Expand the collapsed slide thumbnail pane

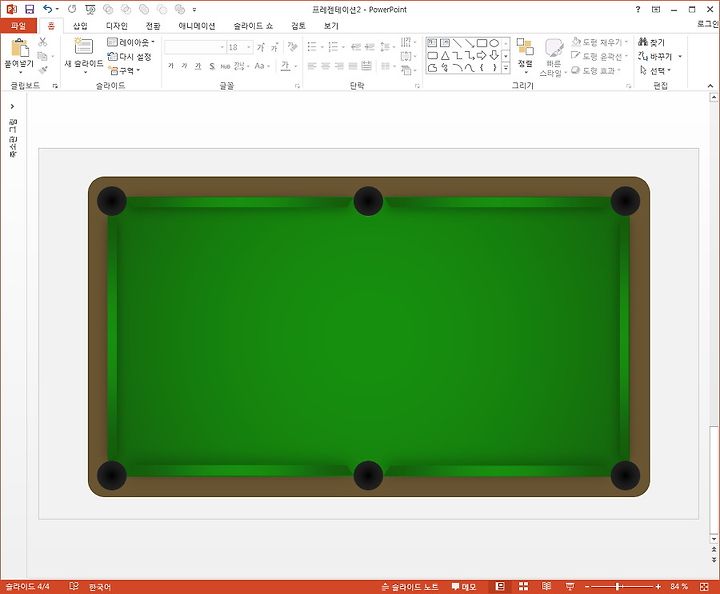point(12,106)
